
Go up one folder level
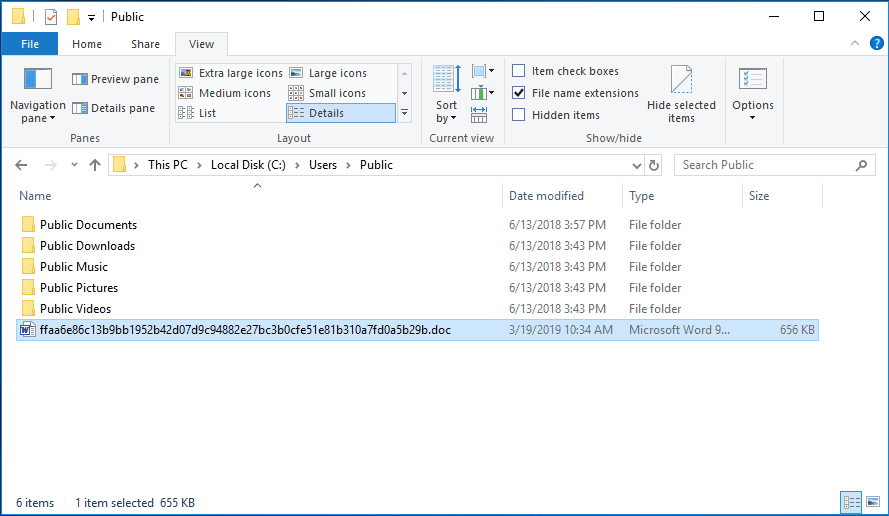click(95, 165)
